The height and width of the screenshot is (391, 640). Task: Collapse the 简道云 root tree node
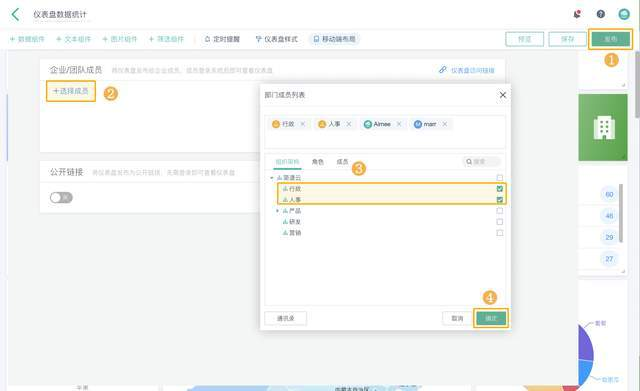click(x=272, y=178)
